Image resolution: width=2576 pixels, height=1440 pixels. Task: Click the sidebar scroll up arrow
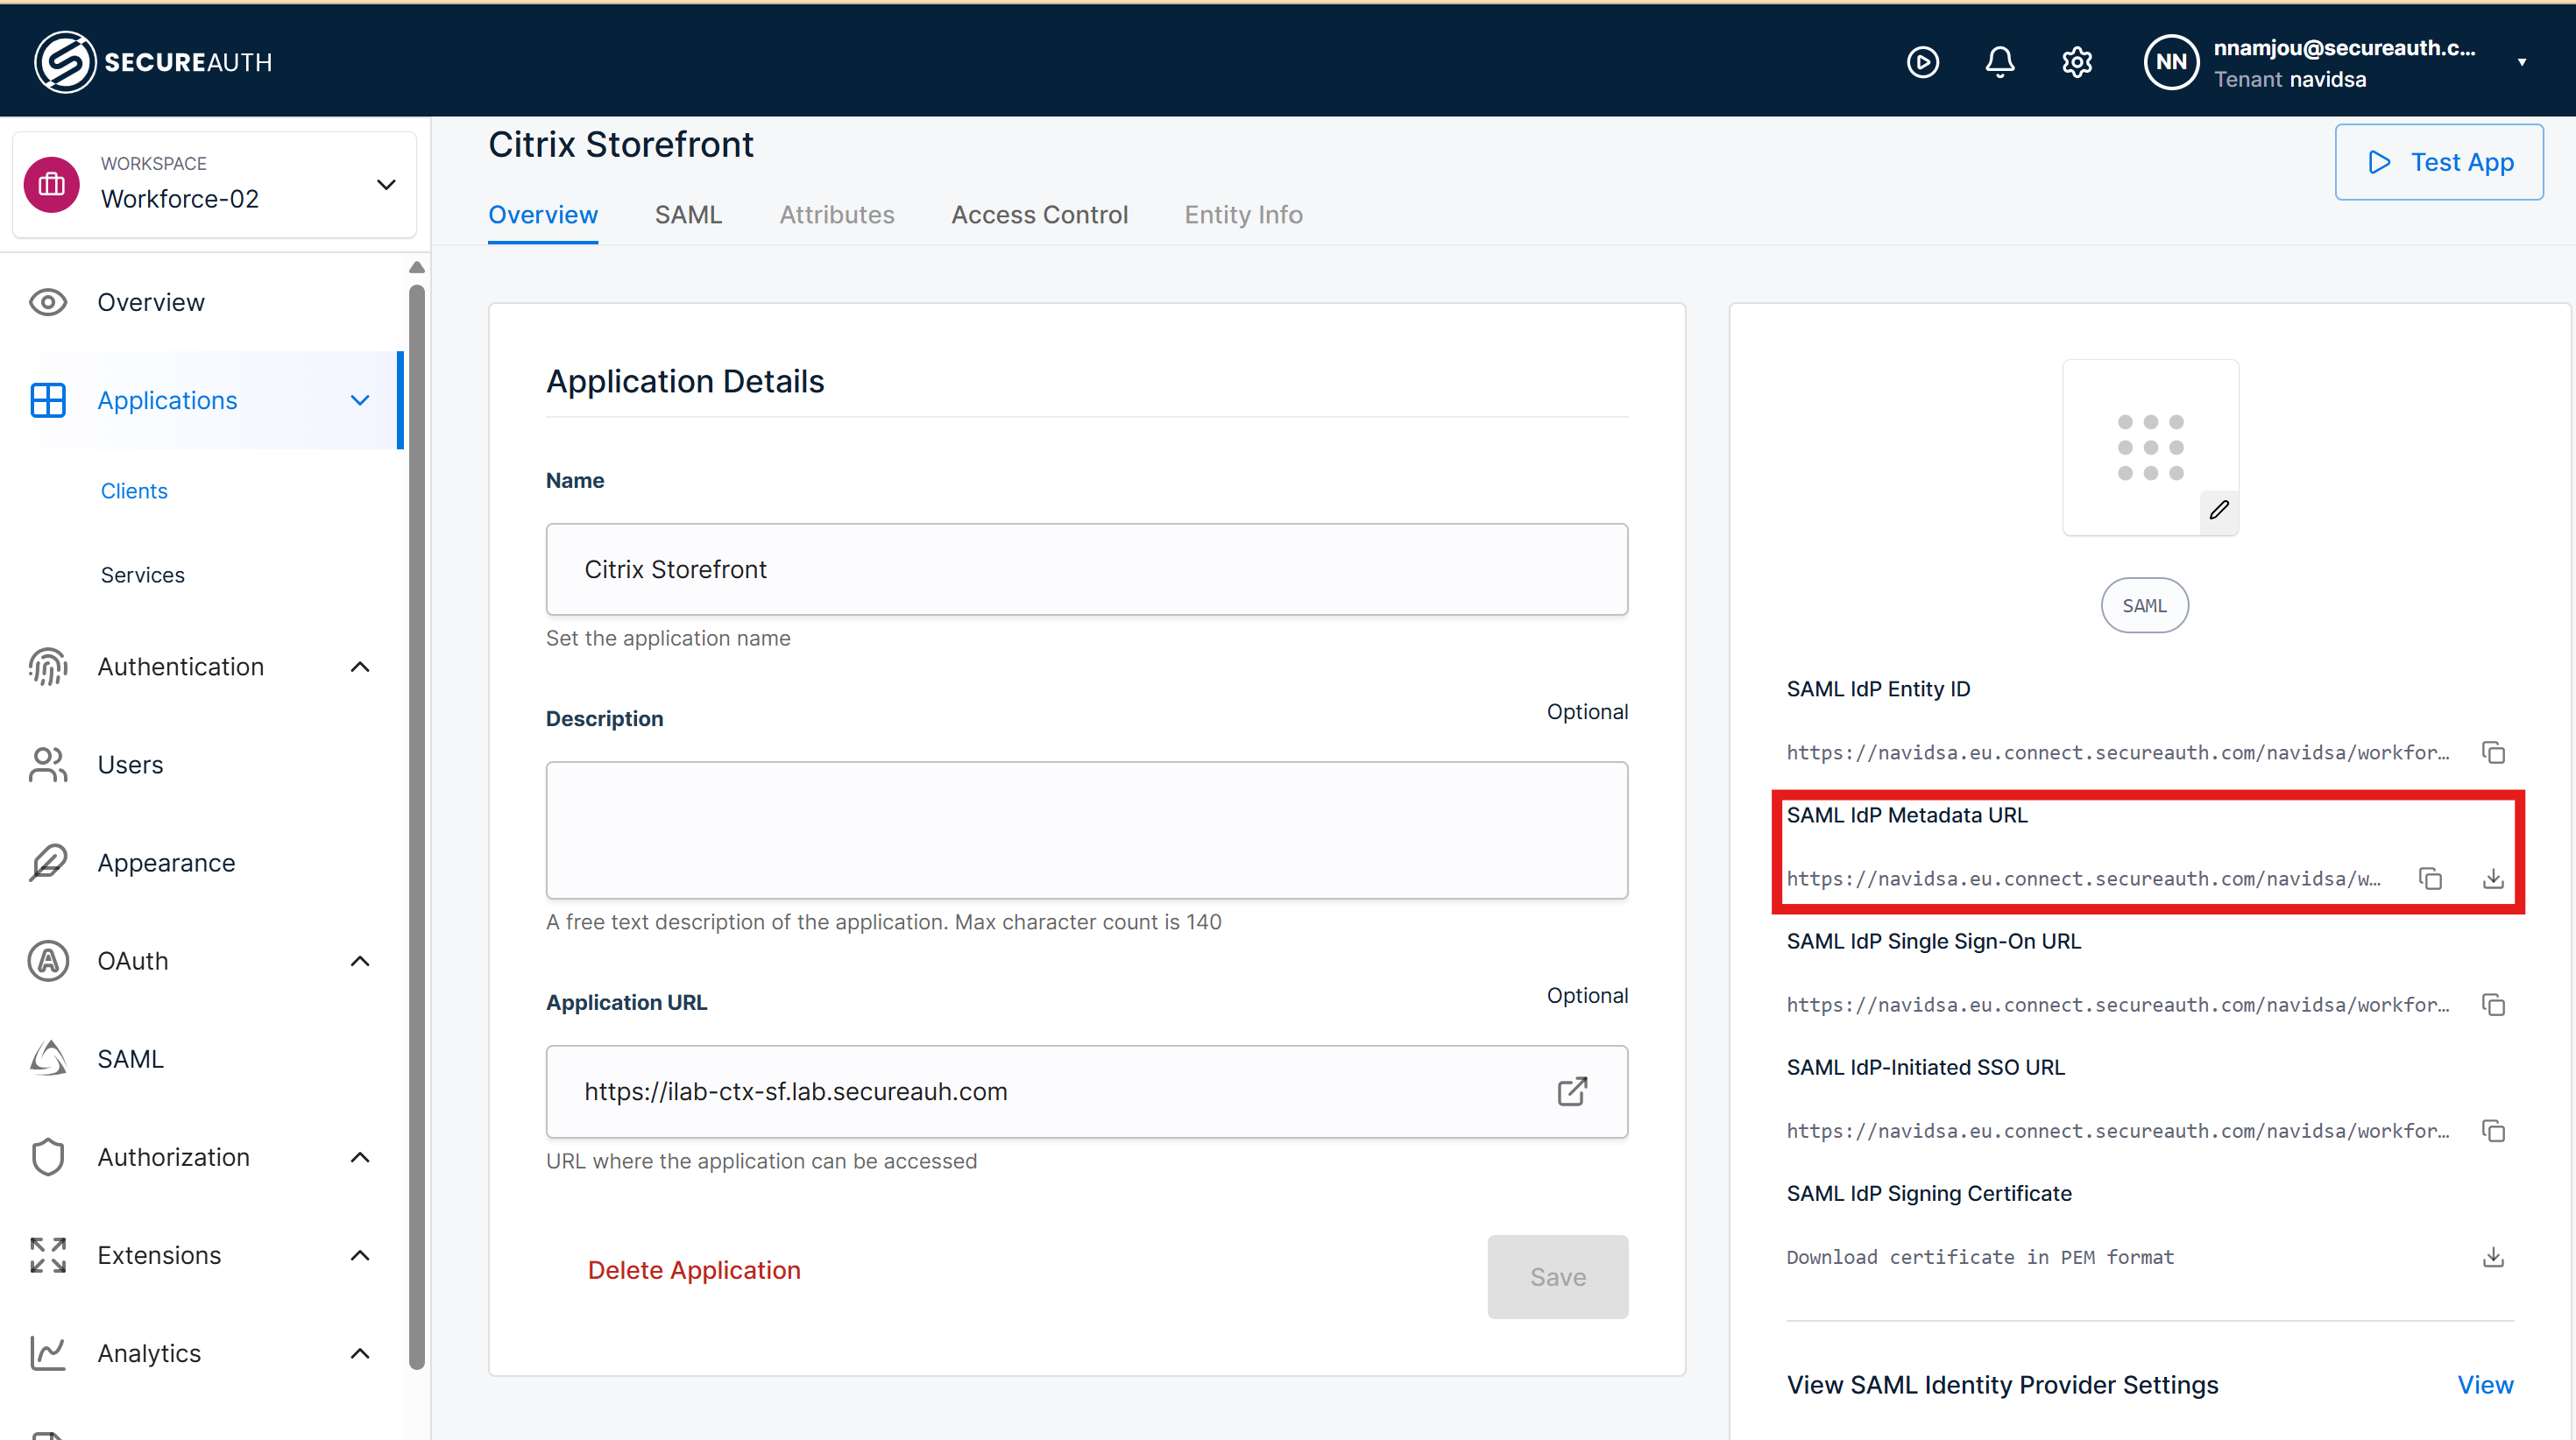417,267
